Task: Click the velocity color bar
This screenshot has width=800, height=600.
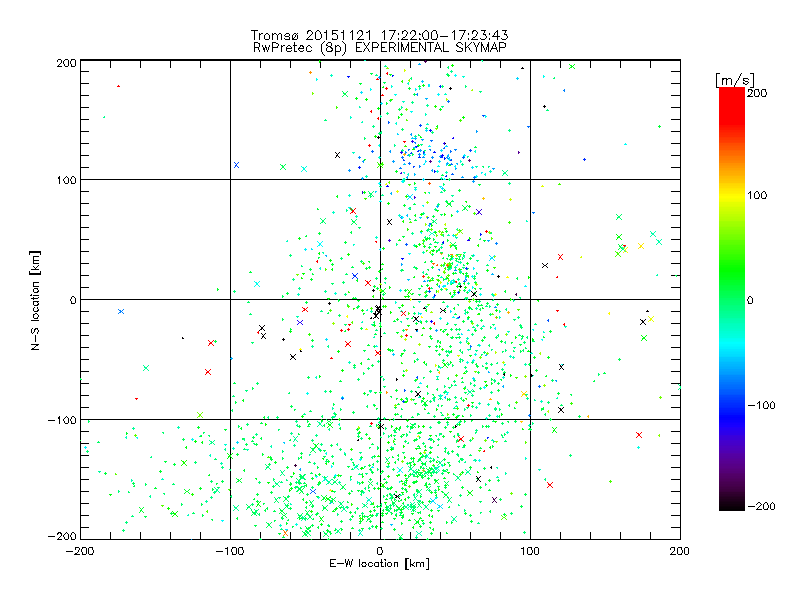Action: point(732,298)
